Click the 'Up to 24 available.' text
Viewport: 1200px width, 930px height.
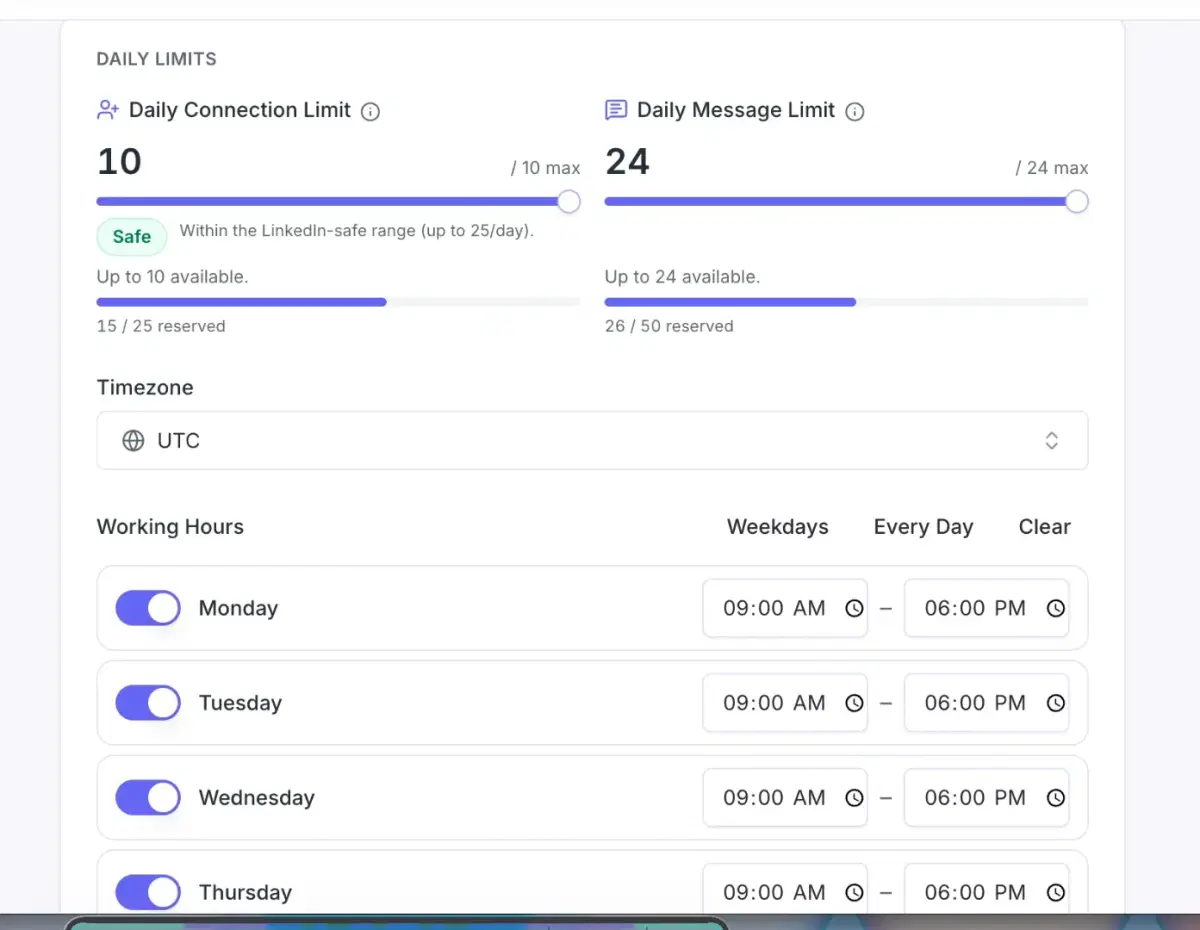tap(682, 277)
